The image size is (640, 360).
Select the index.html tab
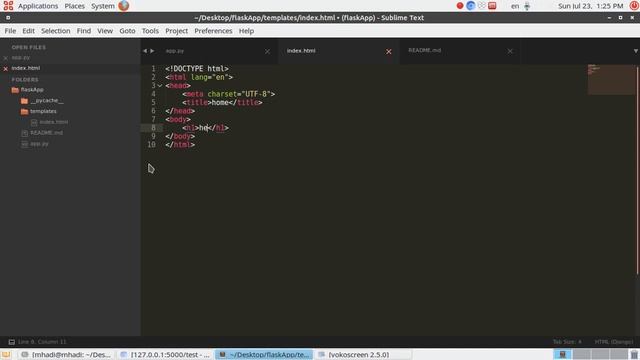(301, 51)
